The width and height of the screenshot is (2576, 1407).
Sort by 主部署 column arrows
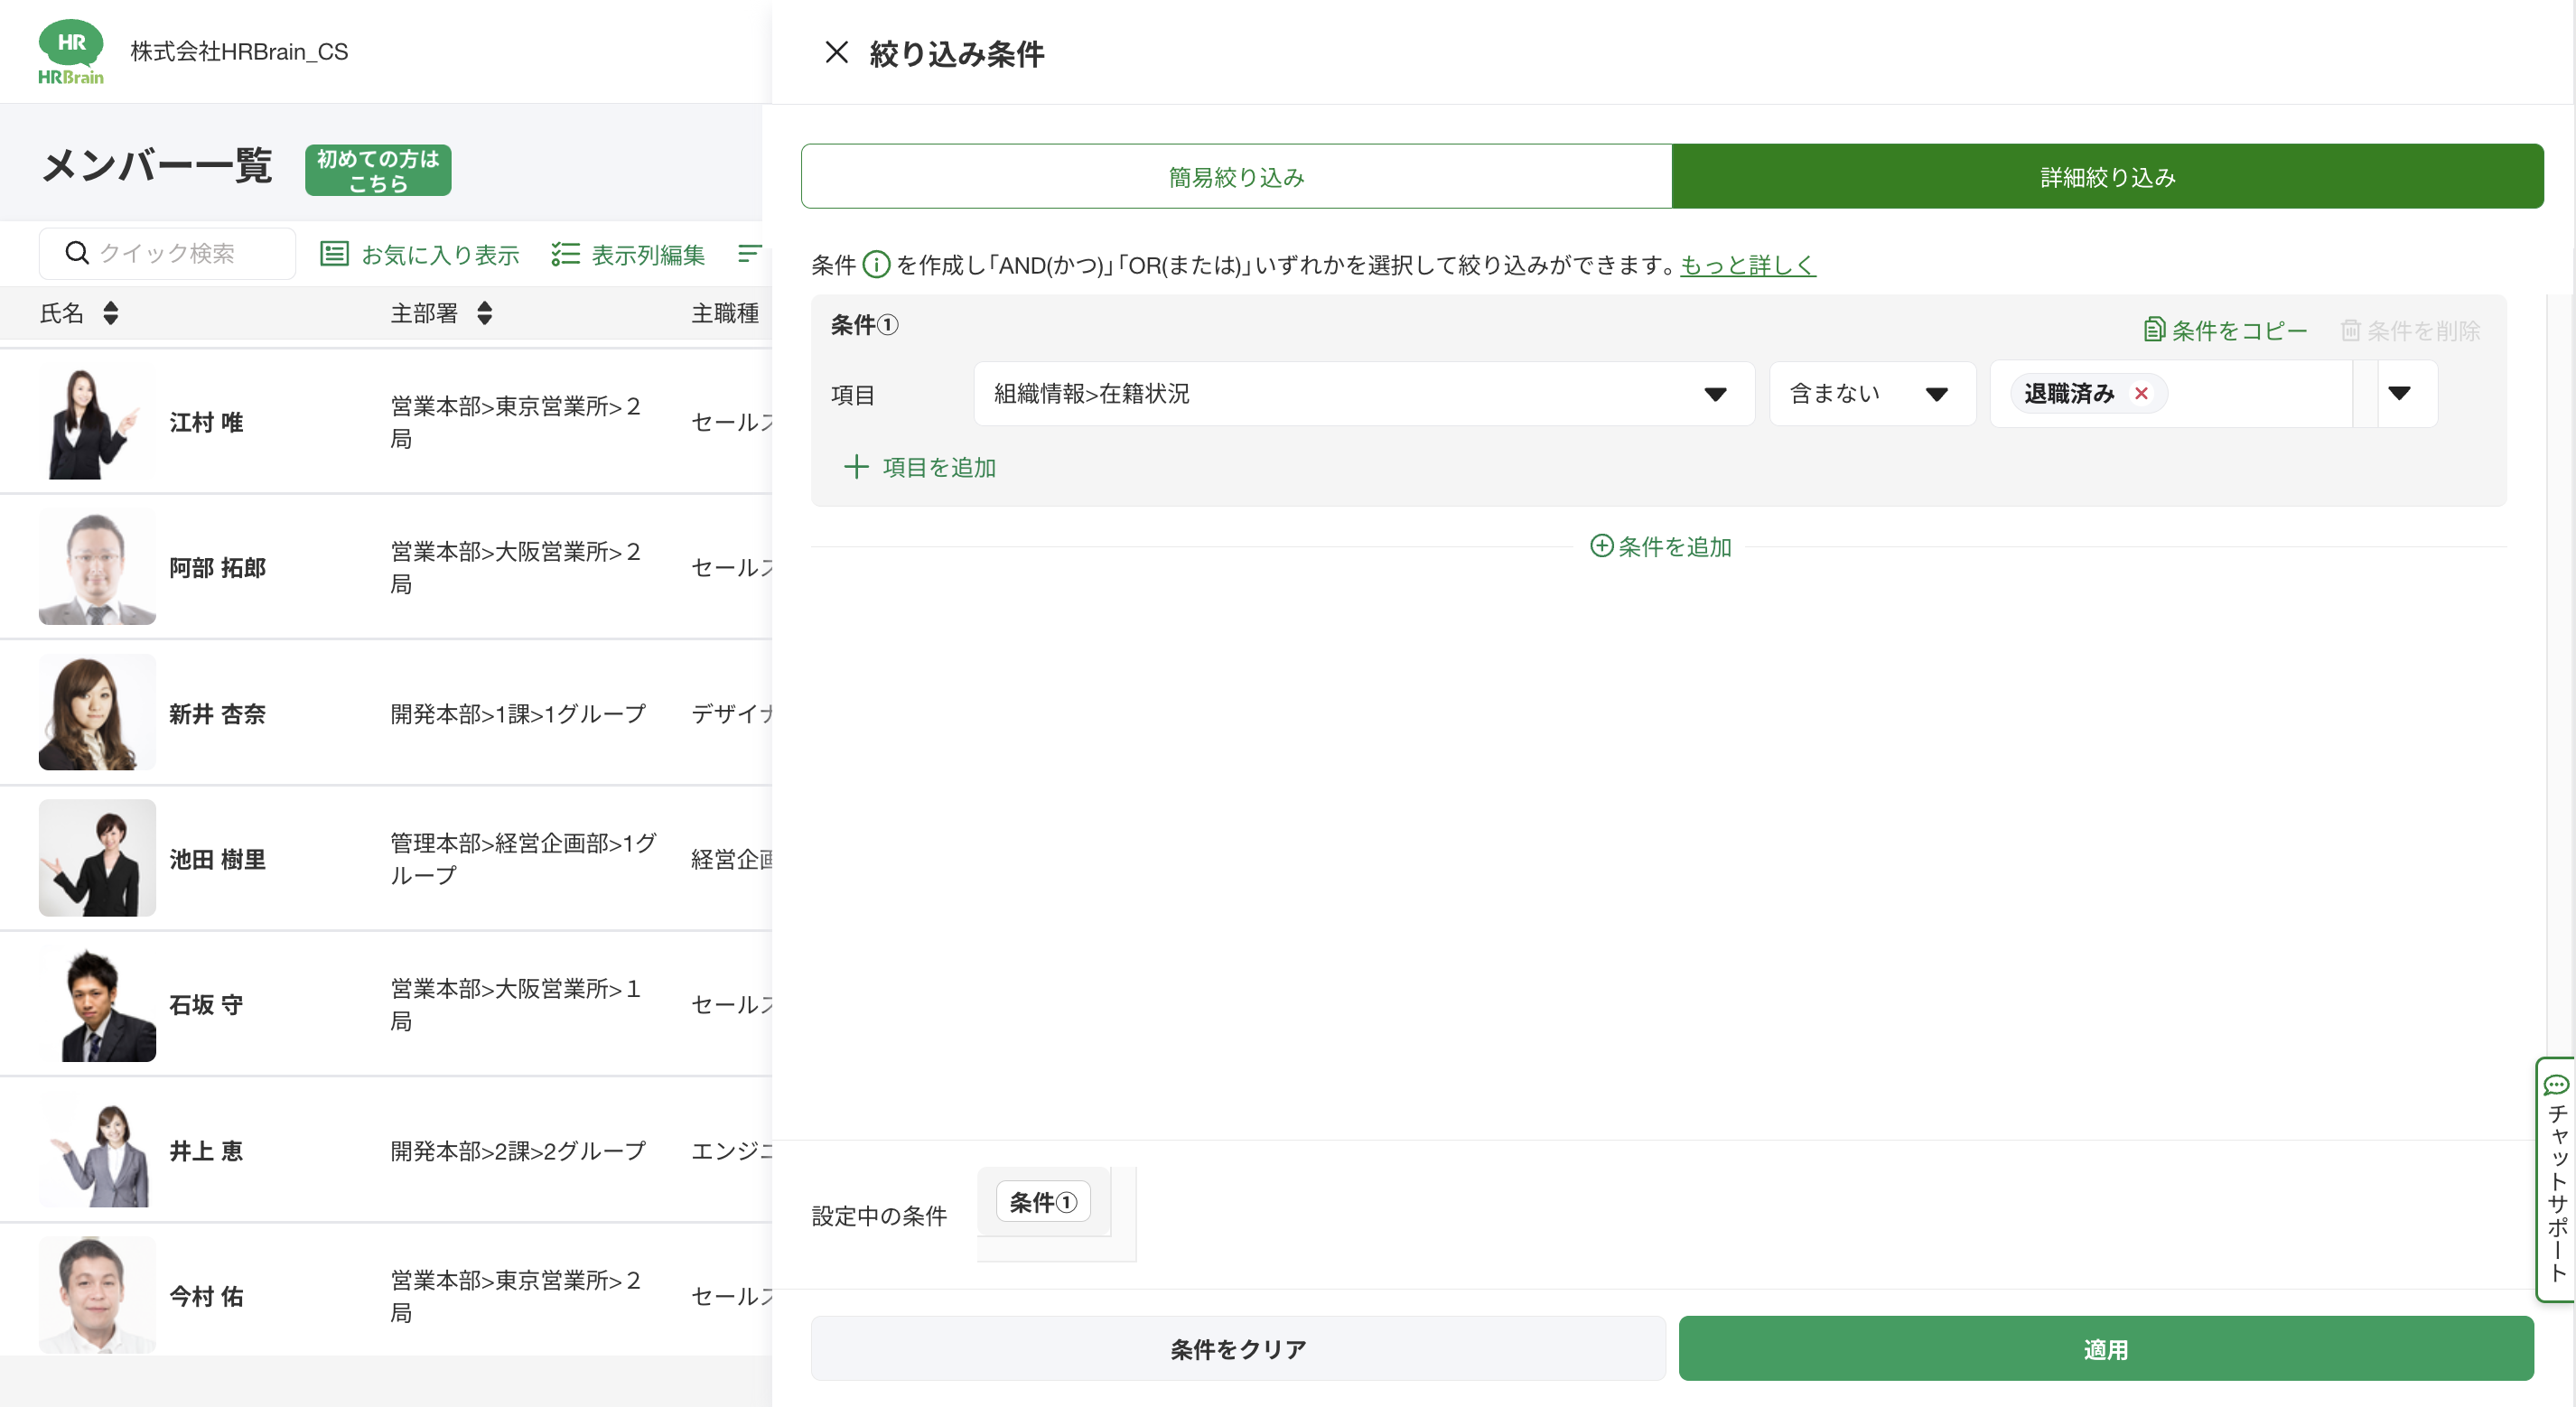(485, 313)
